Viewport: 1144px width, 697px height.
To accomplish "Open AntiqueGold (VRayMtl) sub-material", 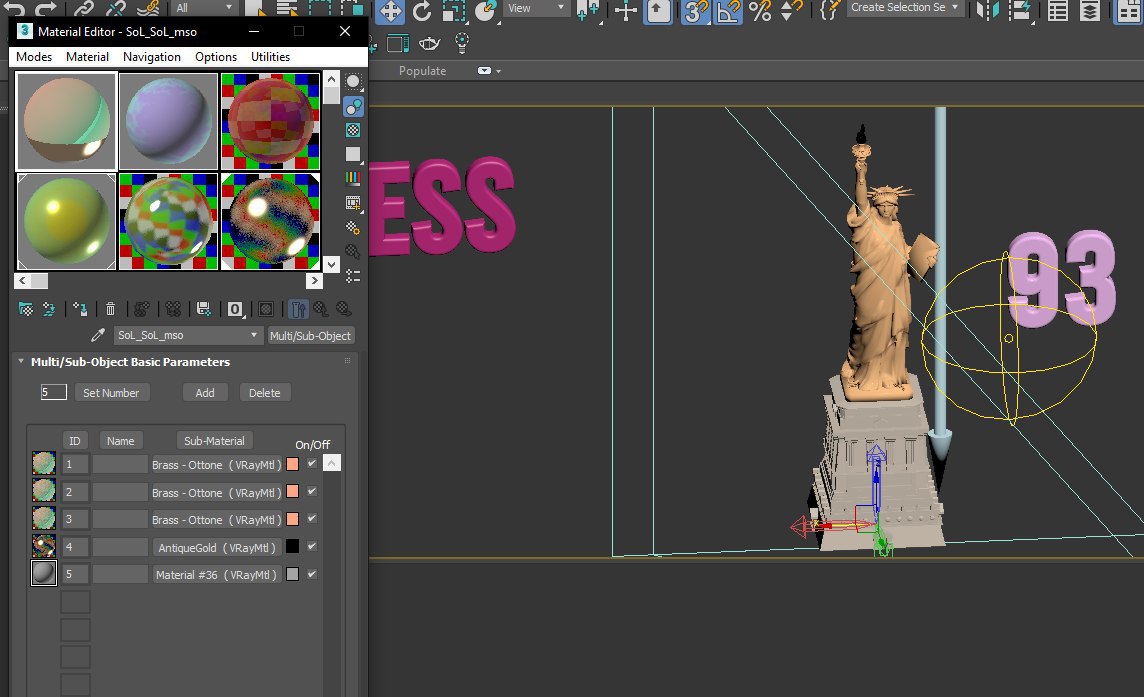I will [217, 547].
